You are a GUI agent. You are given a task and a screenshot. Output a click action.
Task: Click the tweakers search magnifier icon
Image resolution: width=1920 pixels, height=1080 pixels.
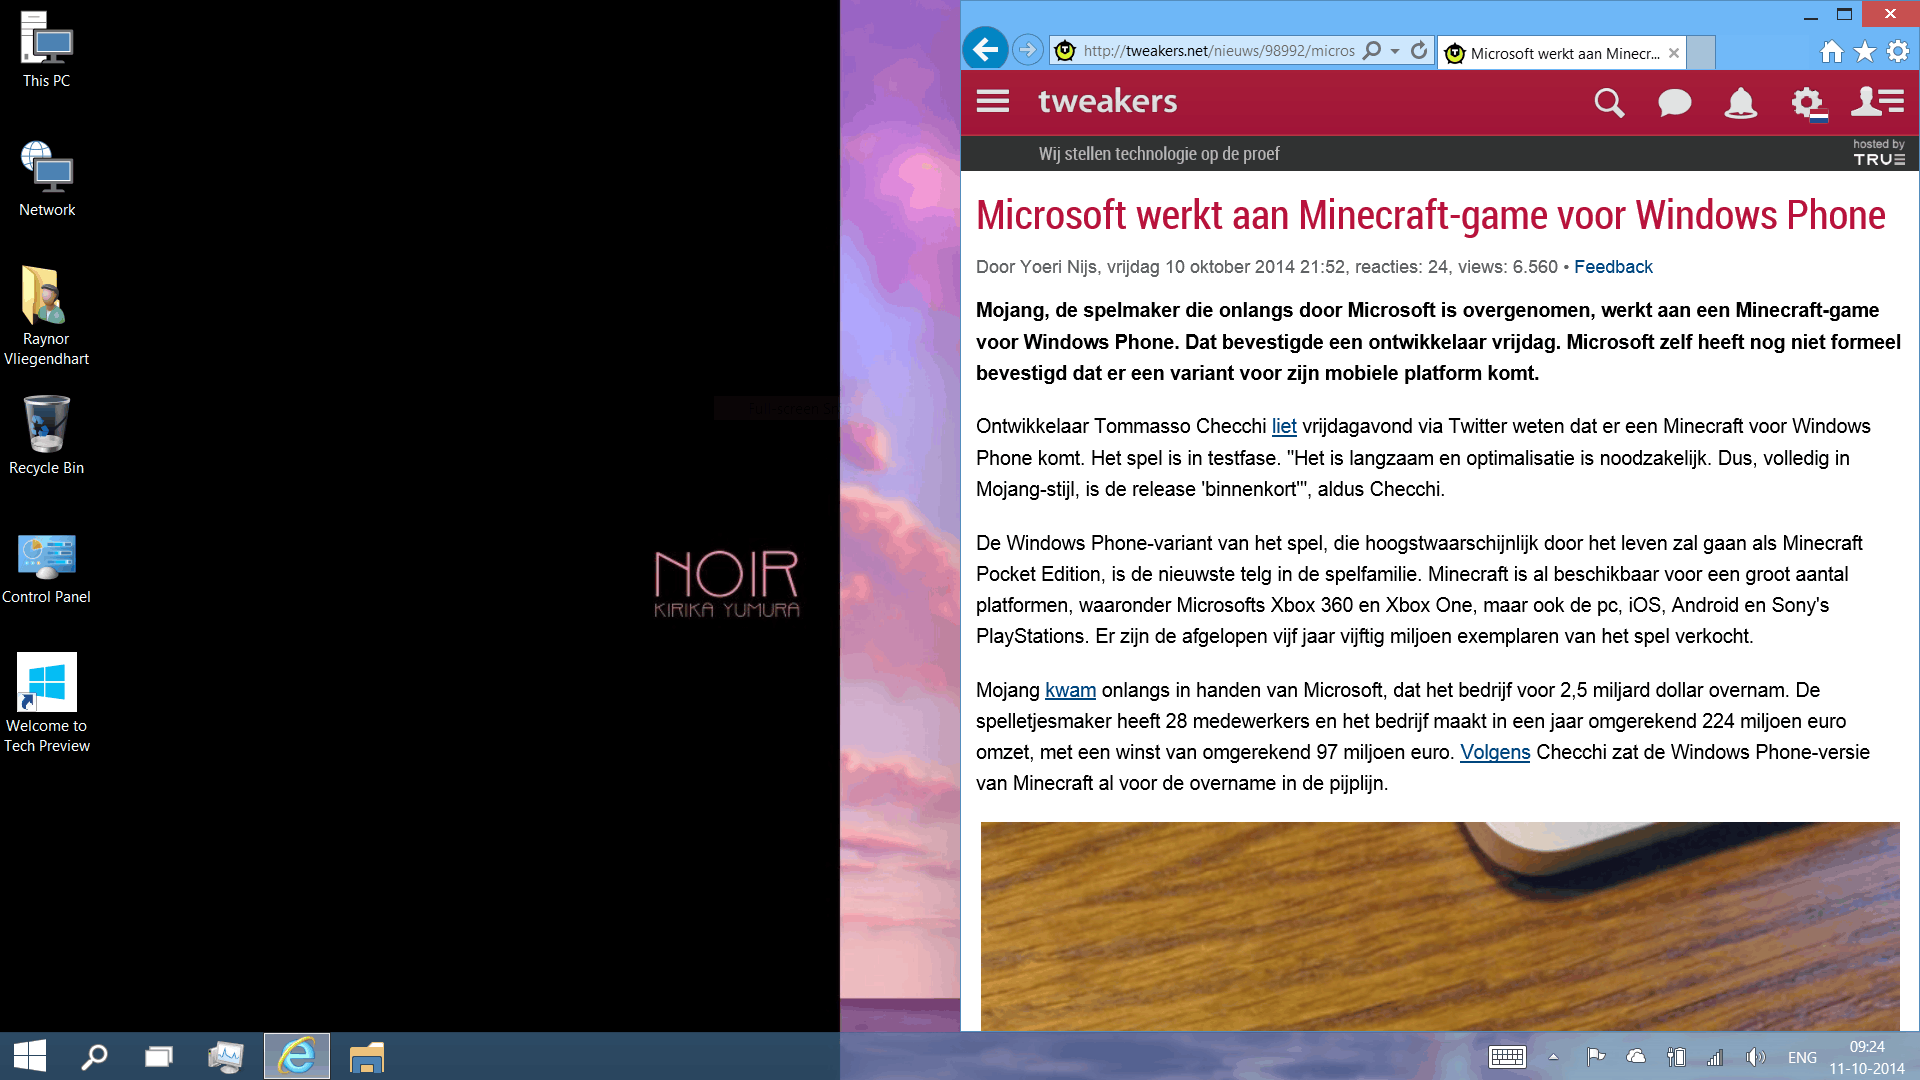pyautogui.click(x=1608, y=102)
